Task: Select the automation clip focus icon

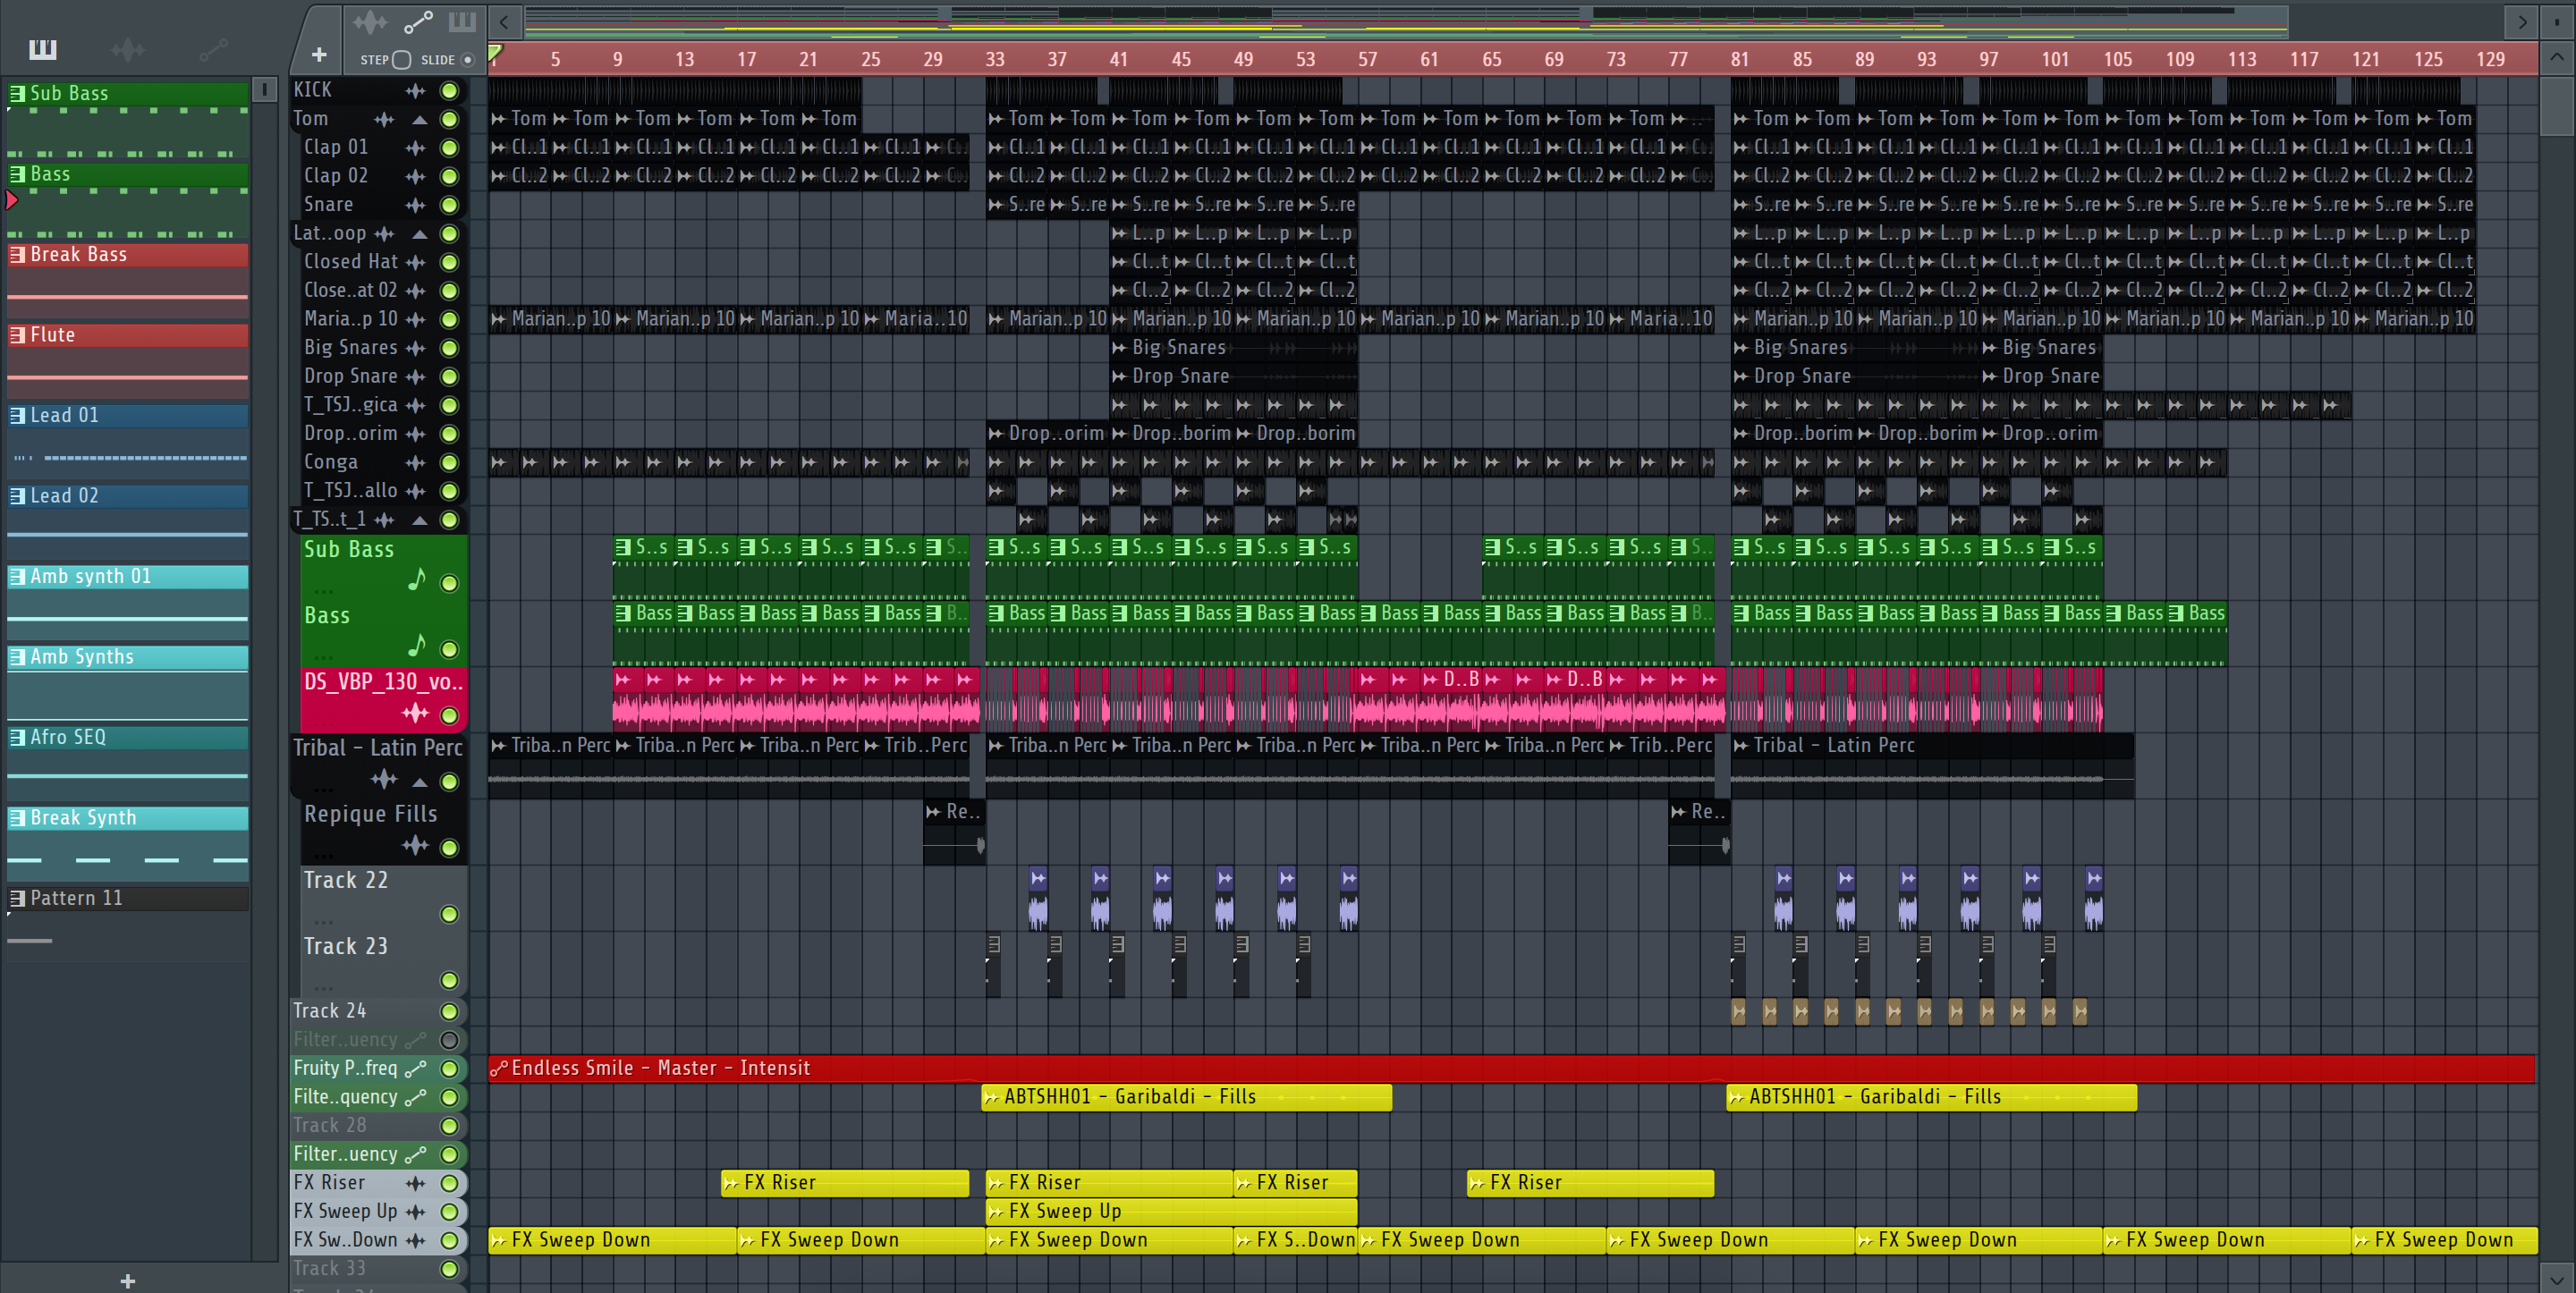Action: tap(418, 21)
